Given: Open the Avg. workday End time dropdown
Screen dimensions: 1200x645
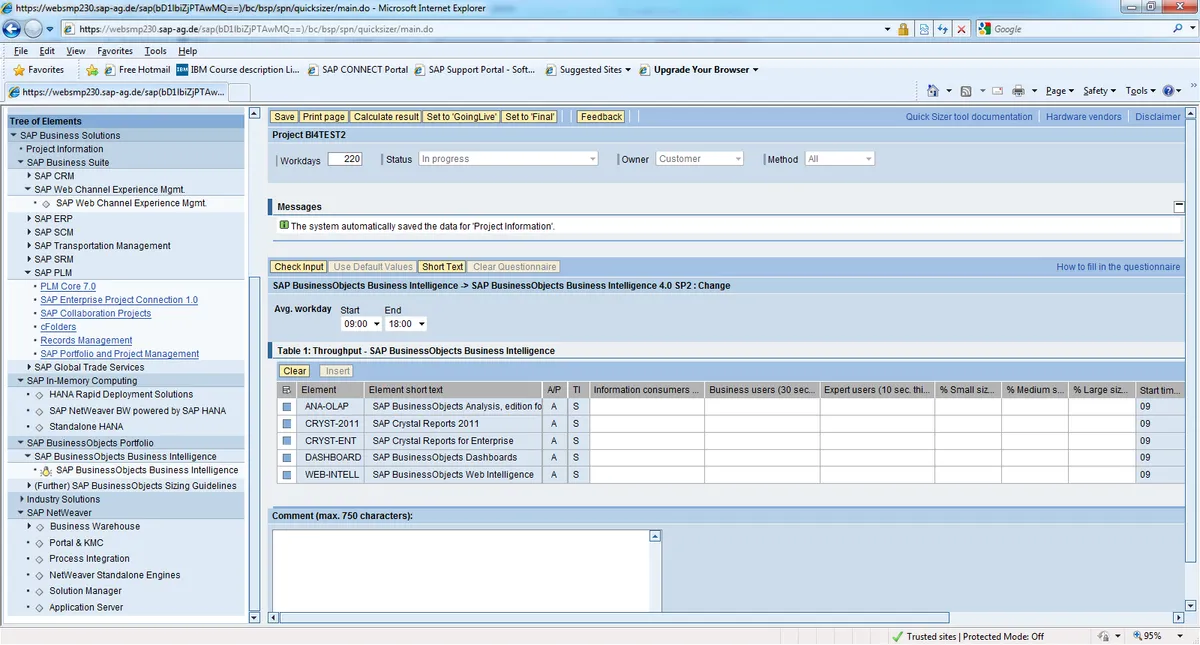Looking at the screenshot, I should tap(406, 324).
